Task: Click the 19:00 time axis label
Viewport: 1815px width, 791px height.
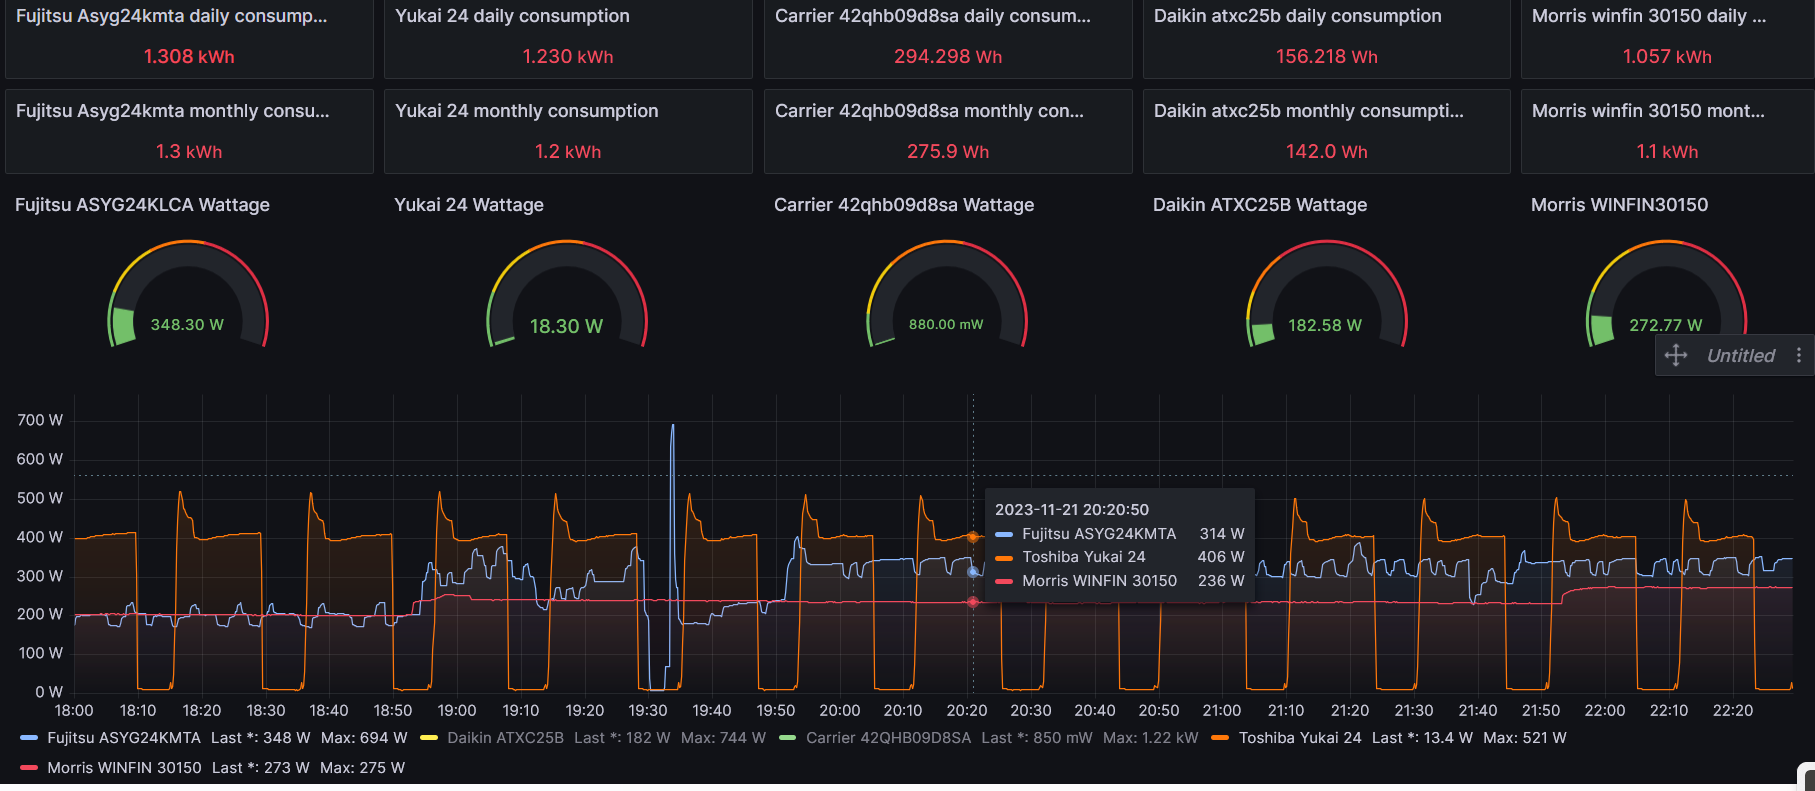Action: [457, 710]
